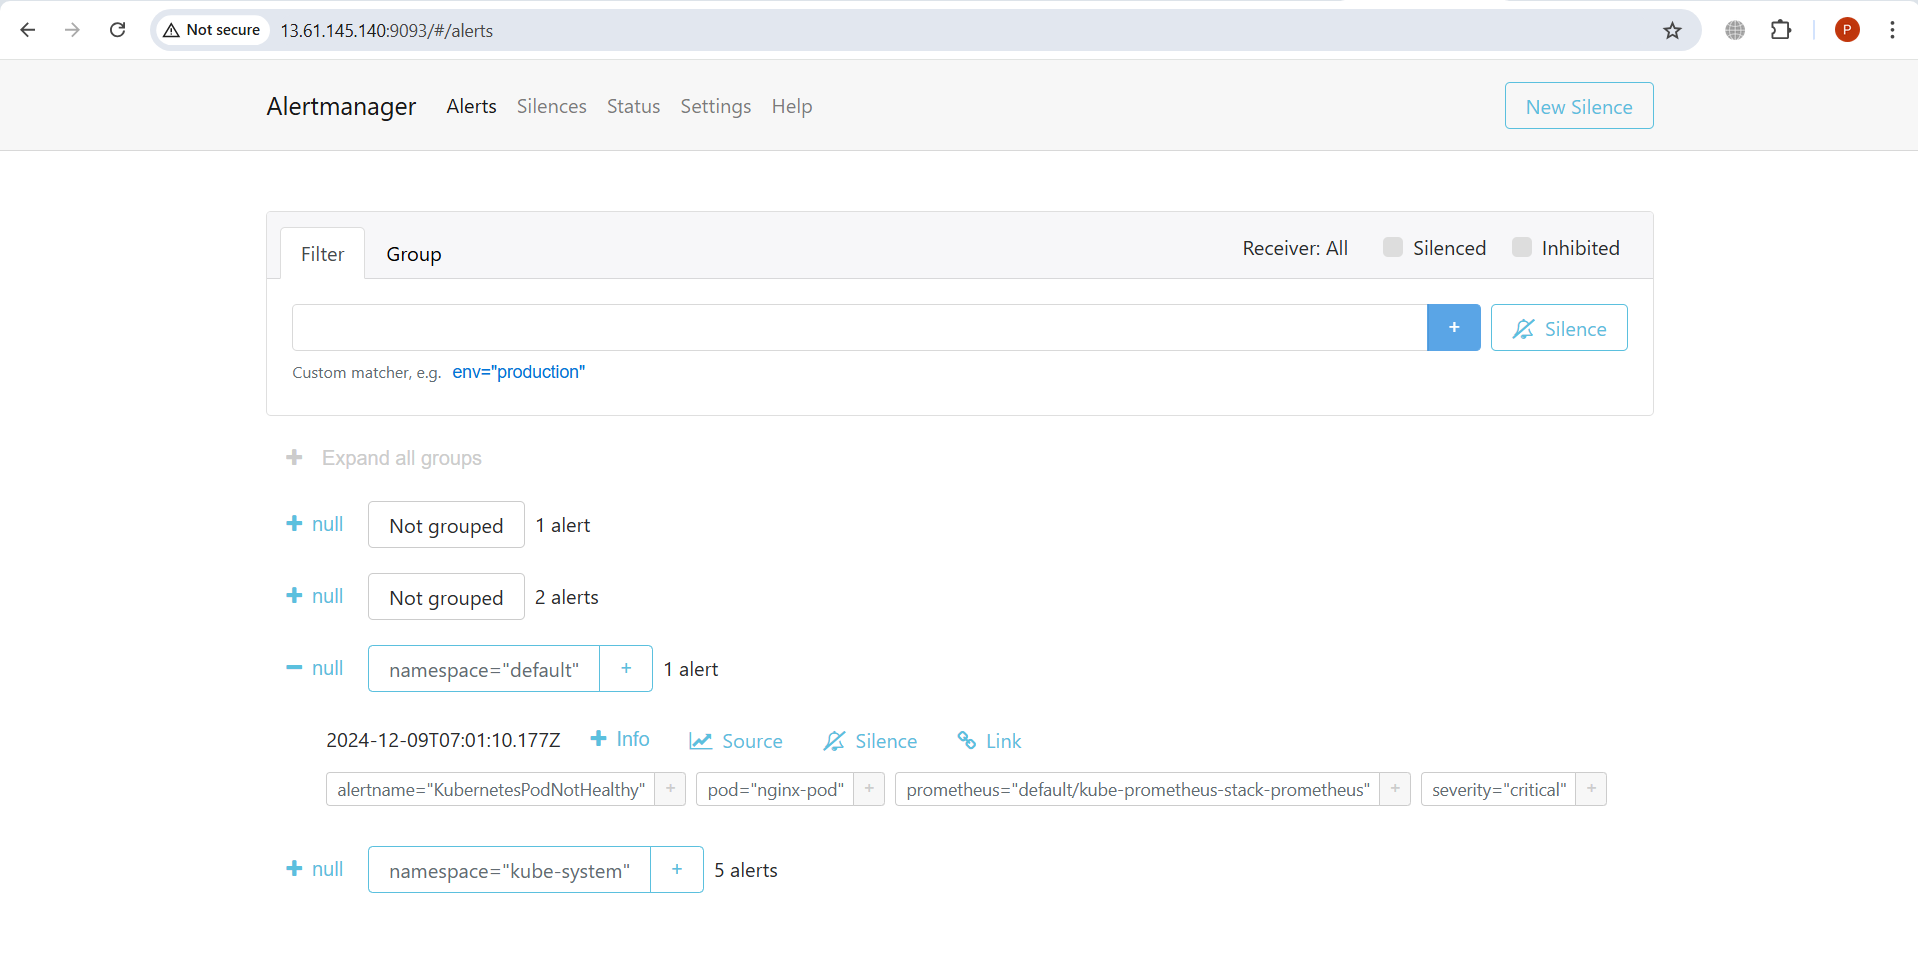Screen dimensions: 1918x968
Task: Click the env="production" example matcher link
Action: pos(518,372)
